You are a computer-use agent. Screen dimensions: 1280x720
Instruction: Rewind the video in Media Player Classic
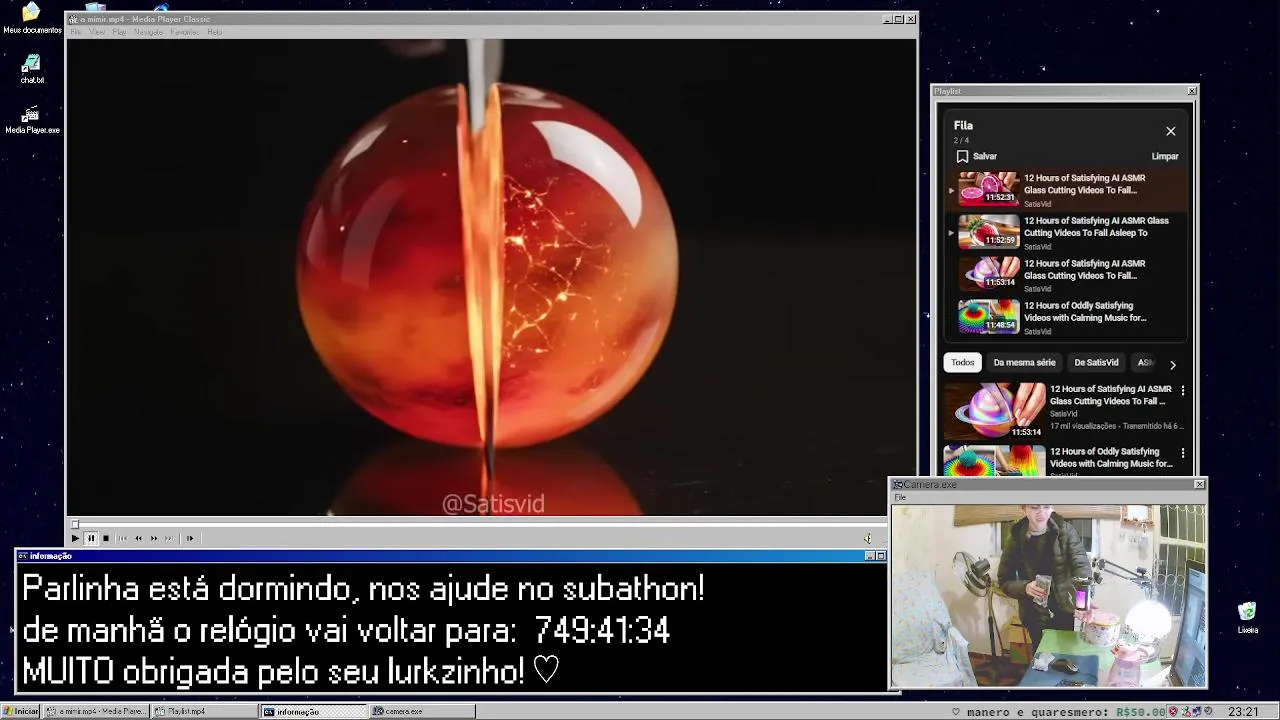(138, 538)
